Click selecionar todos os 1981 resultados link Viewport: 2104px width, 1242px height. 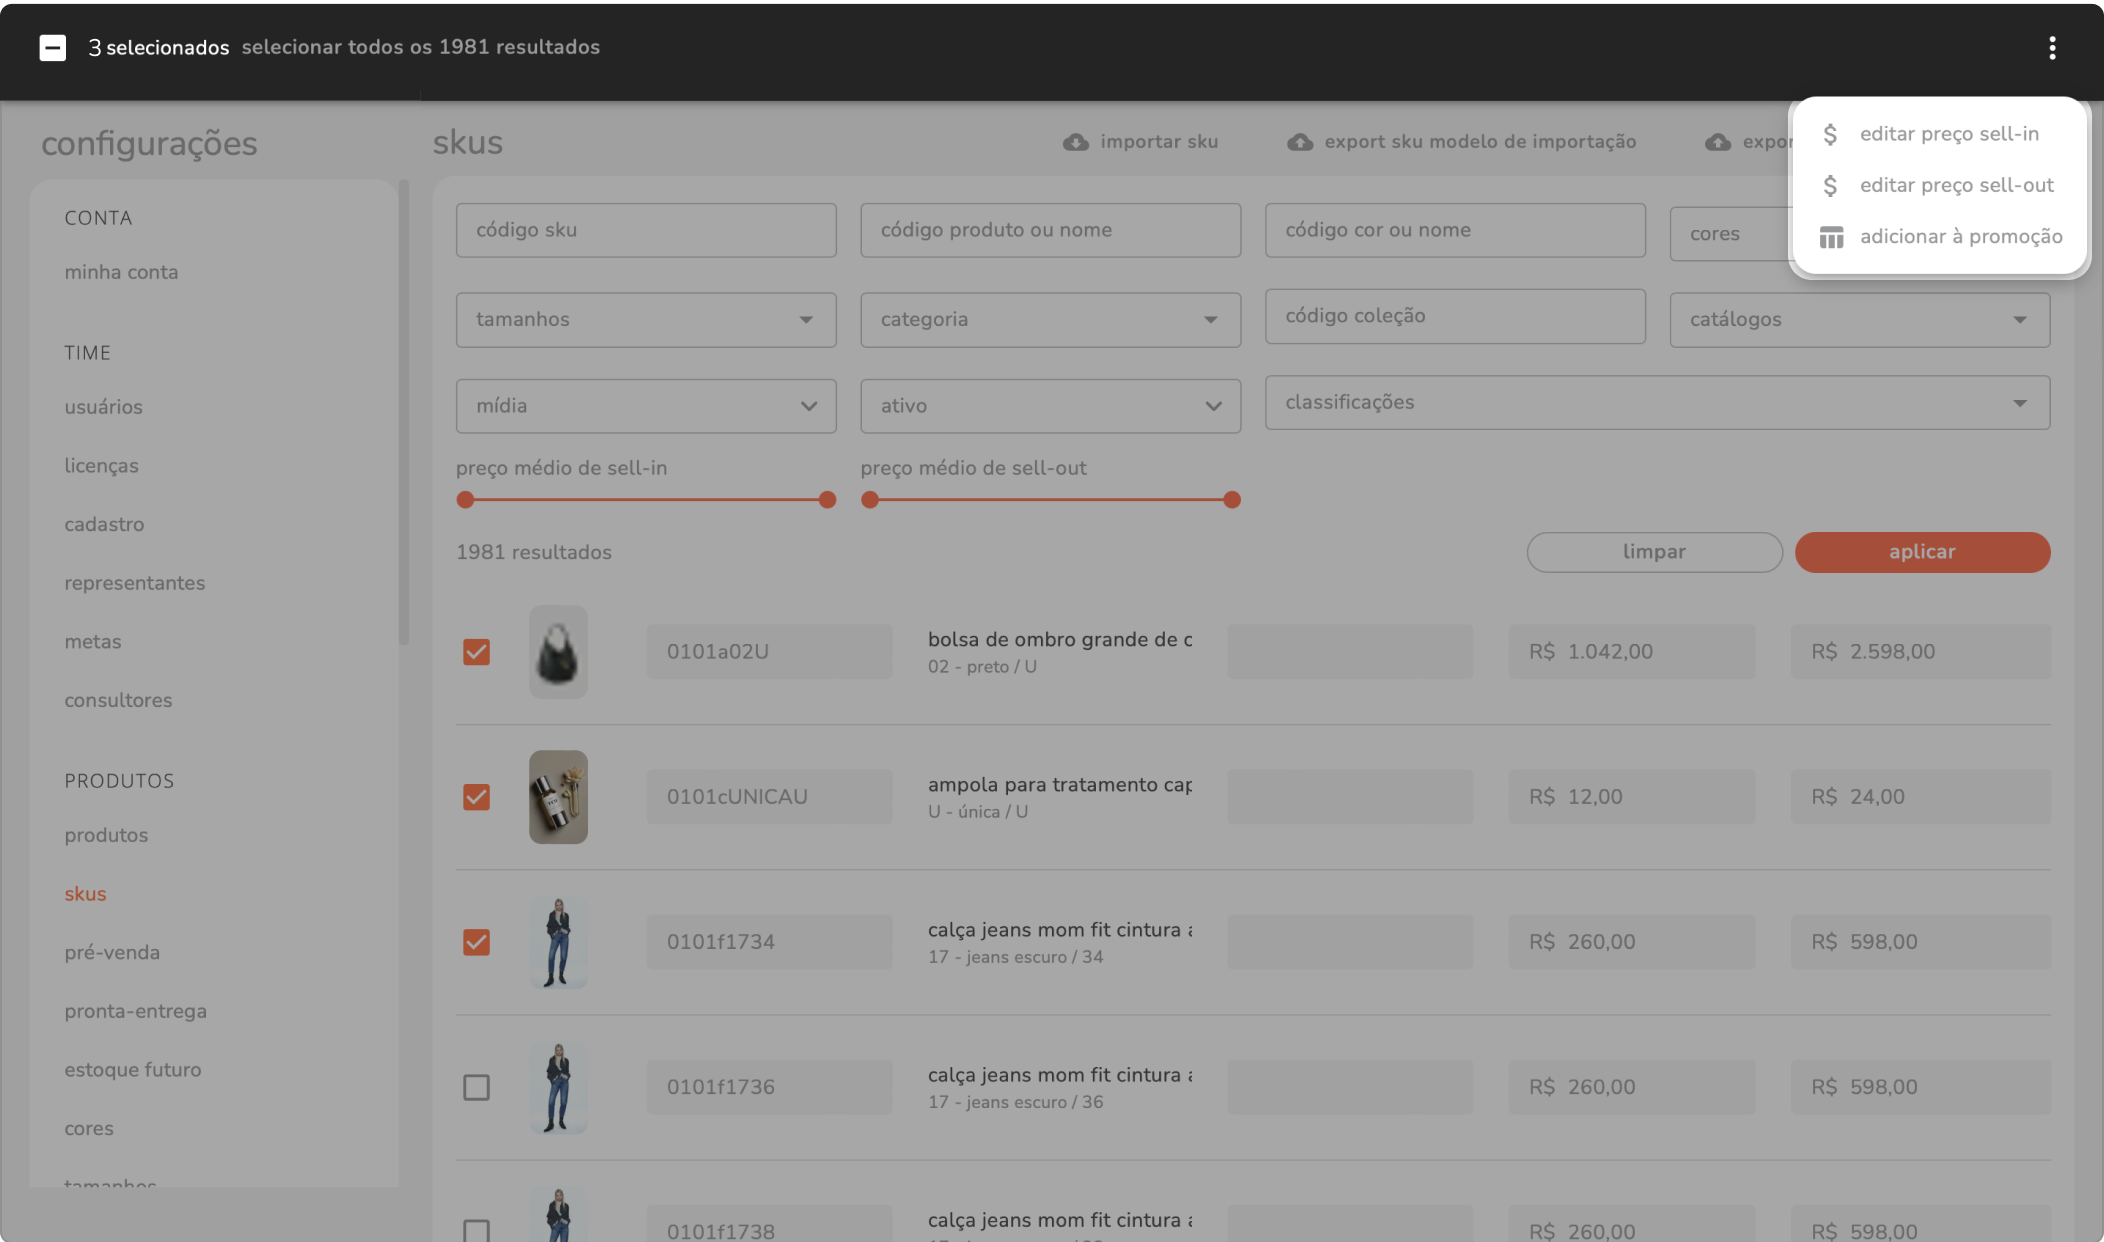tap(420, 48)
